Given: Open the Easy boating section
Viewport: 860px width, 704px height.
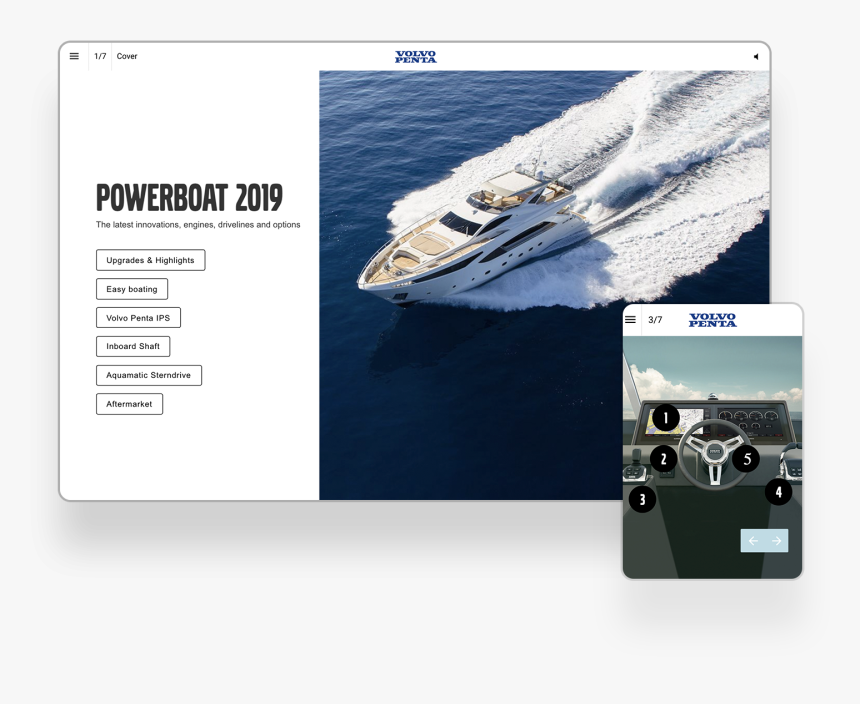Looking at the screenshot, I should [132, 289].
